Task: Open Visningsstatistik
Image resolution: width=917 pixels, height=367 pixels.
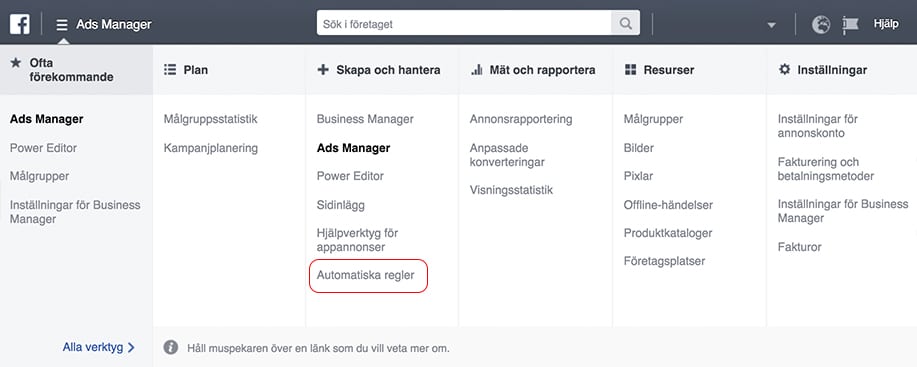Action: coord(511,191)
